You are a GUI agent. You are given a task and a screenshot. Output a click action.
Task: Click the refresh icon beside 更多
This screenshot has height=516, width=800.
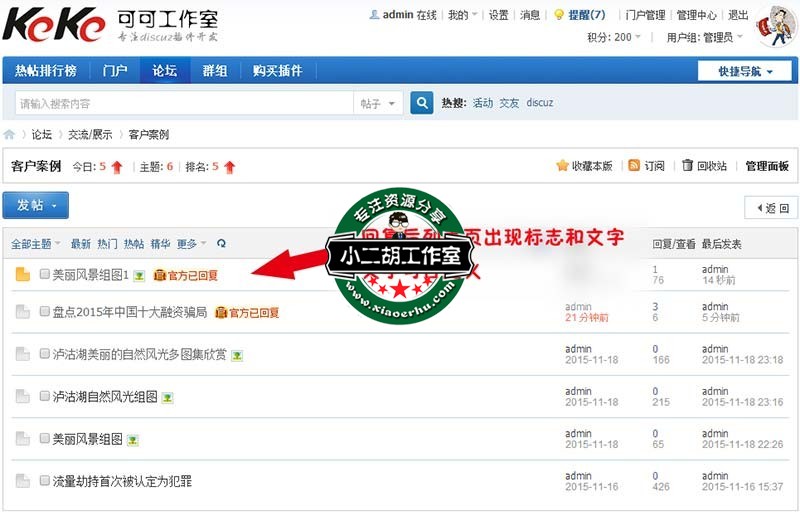point(221,243)
